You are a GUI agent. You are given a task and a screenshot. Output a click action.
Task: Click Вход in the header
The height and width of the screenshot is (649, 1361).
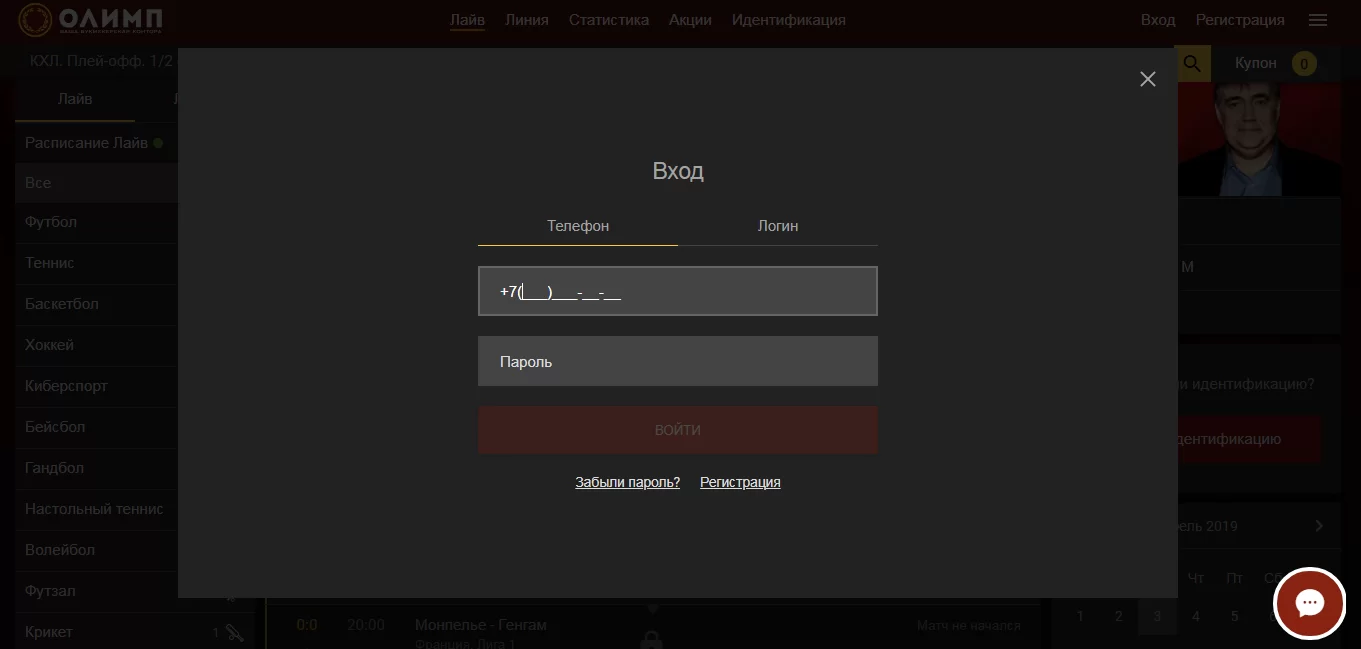[1158, 20]
